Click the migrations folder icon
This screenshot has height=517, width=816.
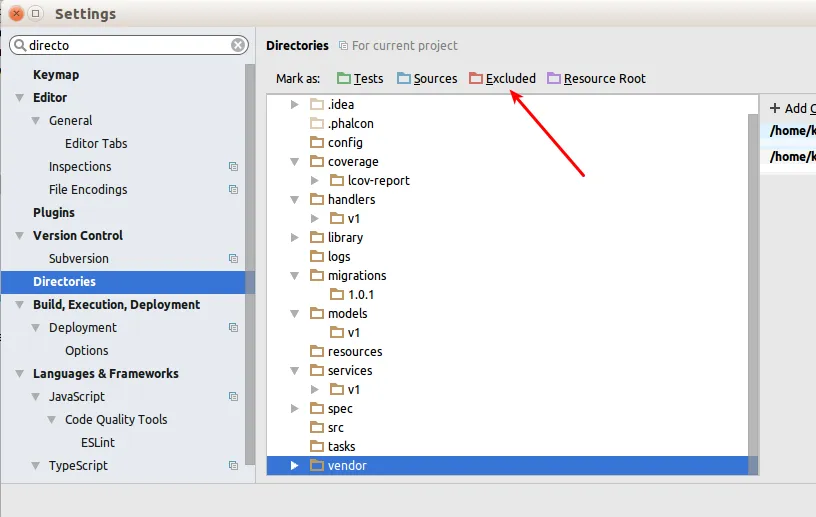click(x=317, y=275)
